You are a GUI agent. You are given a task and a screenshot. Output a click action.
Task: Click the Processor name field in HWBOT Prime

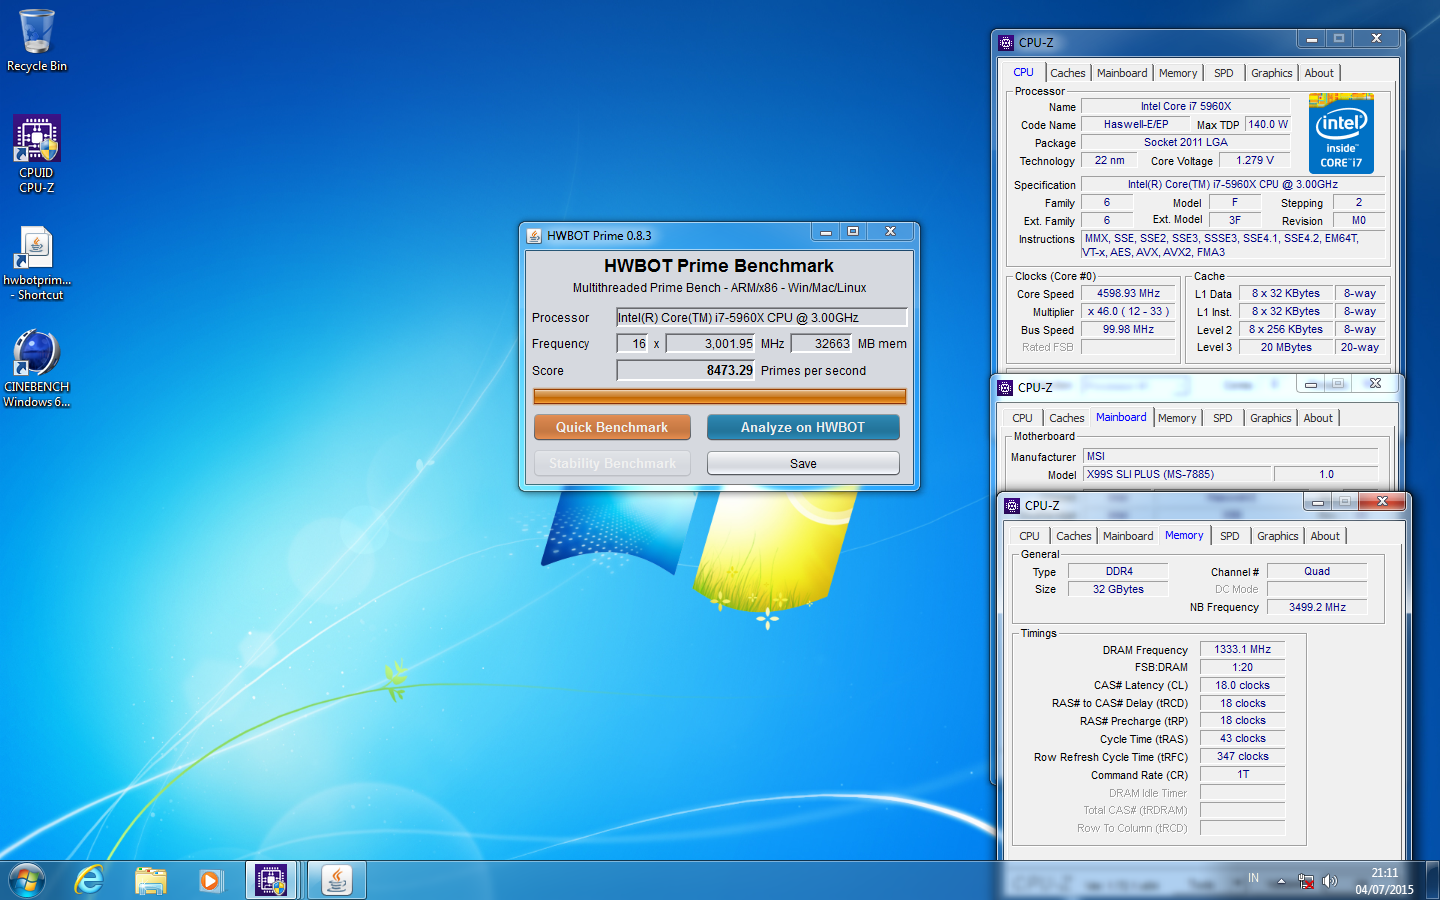click(761, 318)
